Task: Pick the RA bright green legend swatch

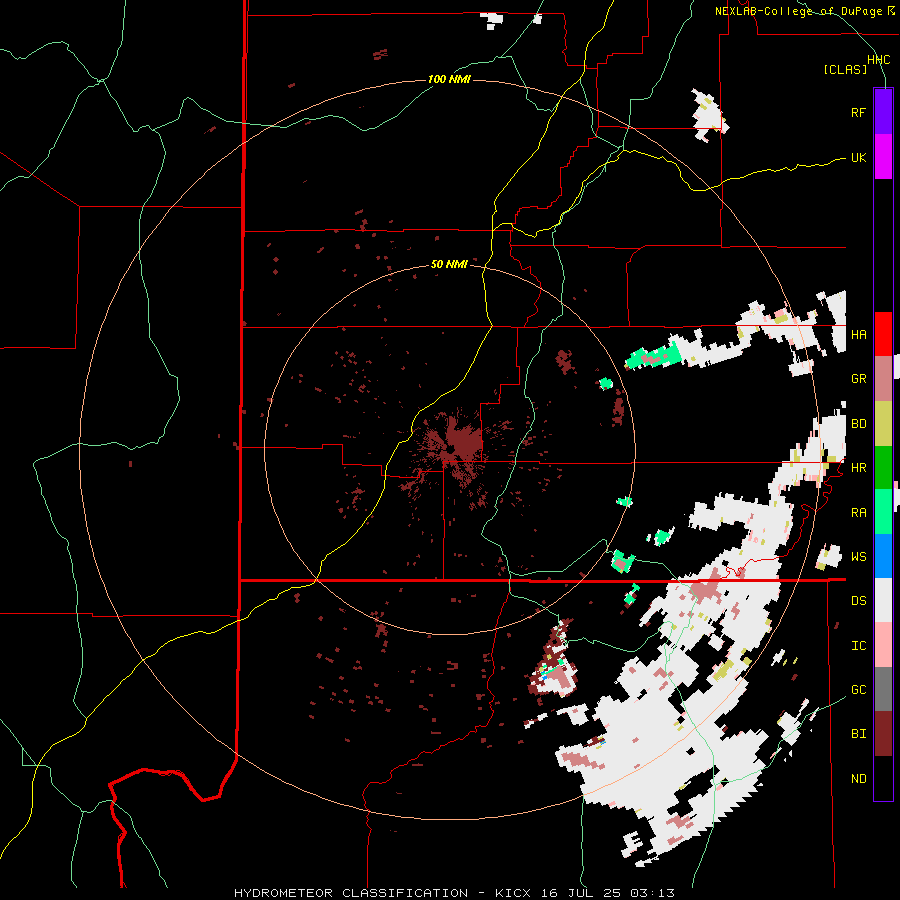Action: [883, 512]
